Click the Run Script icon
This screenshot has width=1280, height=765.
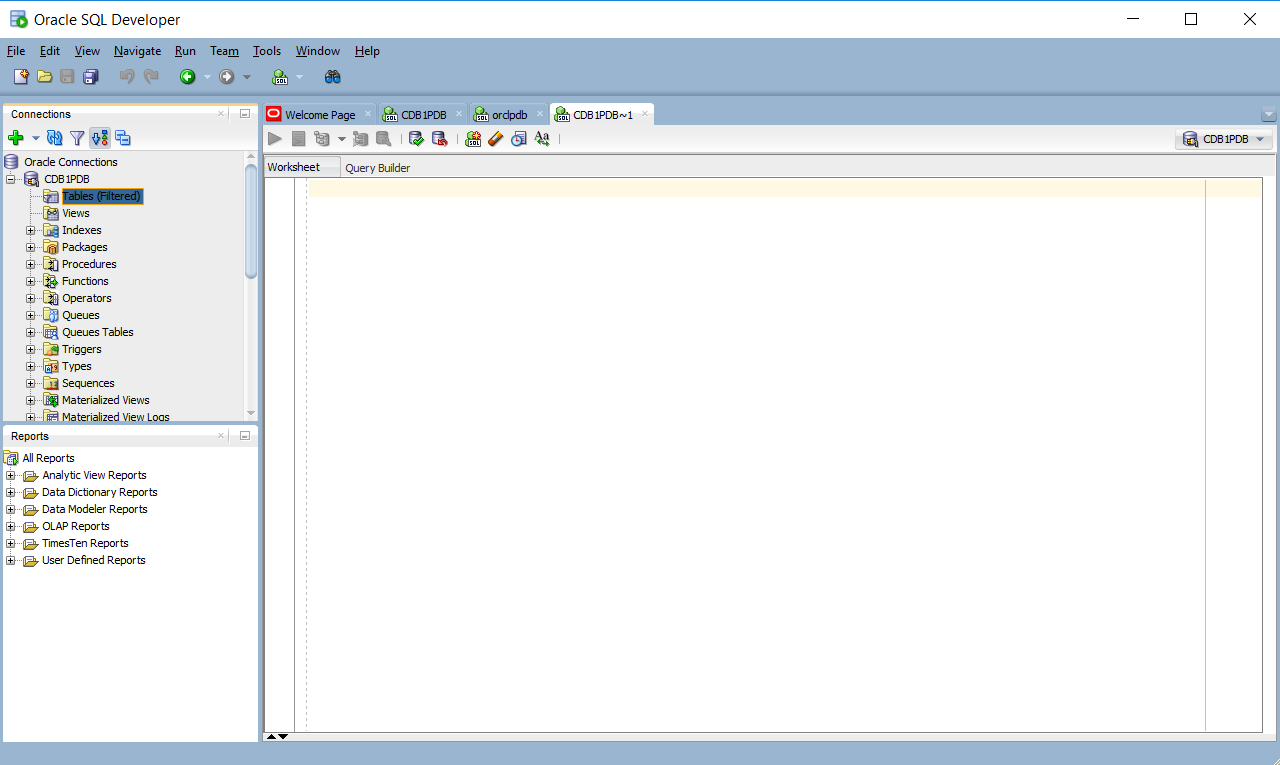(298, 139)
